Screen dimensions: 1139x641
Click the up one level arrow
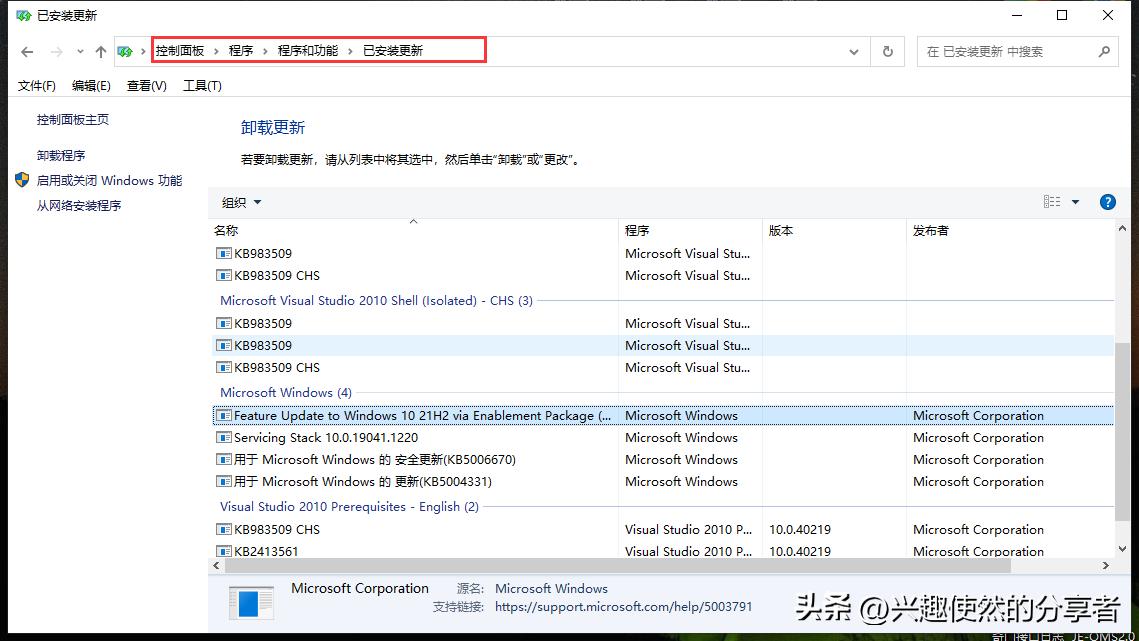(x=100, y=51)
